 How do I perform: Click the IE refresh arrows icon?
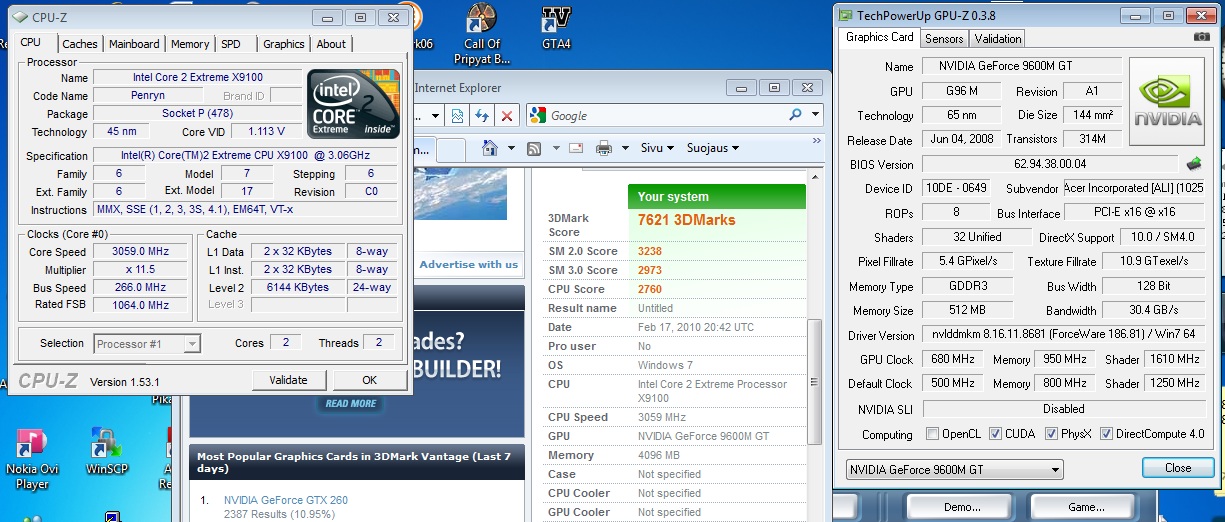pos(482,116)
